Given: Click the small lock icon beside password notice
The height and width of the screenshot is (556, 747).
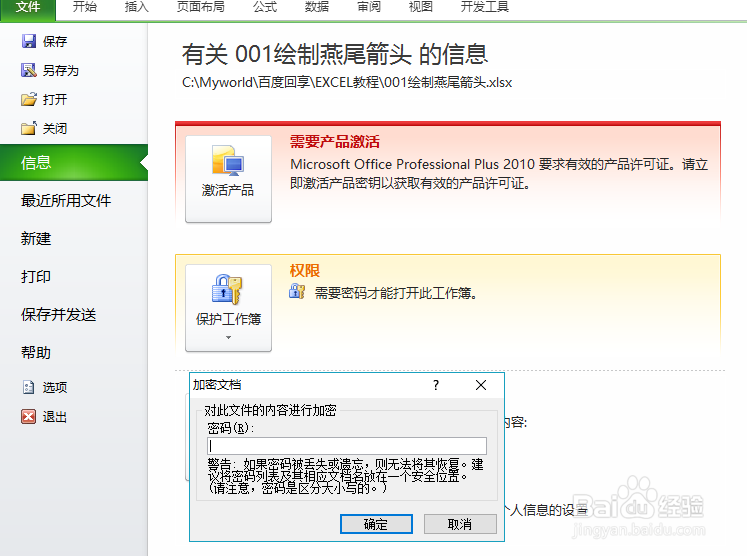Looking at the screenshot, I should click(297, 291).
